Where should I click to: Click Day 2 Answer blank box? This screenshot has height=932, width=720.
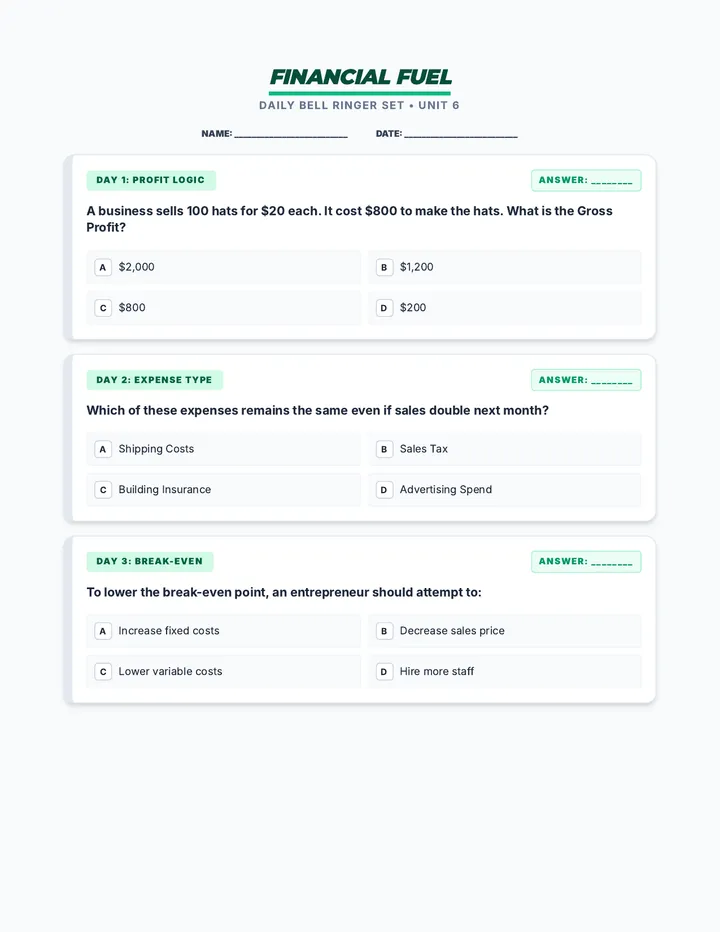point(586,380)
